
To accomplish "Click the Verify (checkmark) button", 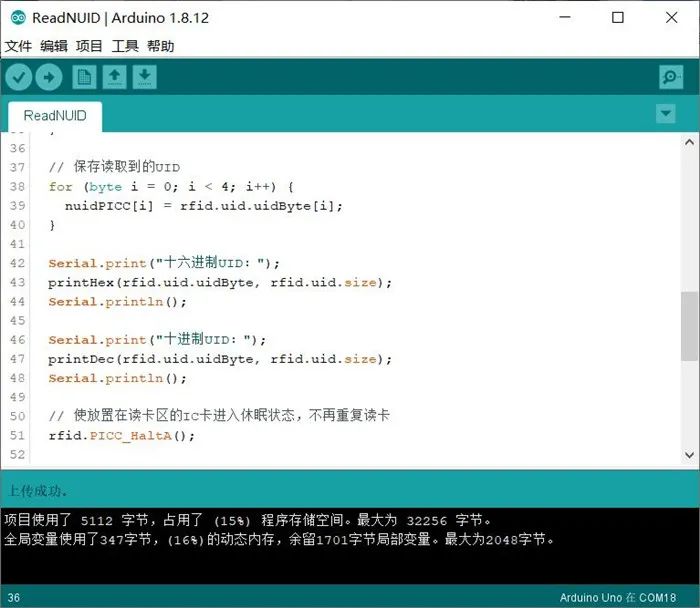I will click(x=18, y=77).
